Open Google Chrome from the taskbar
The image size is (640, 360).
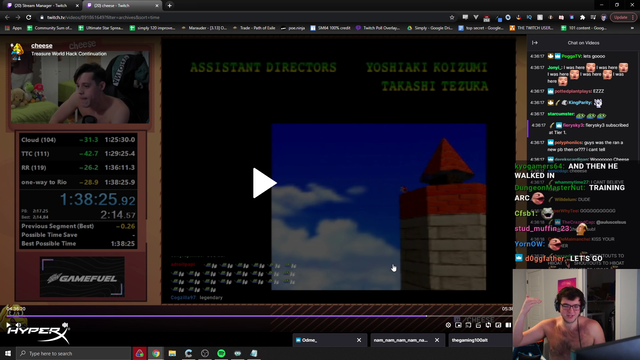tap(156, 353)
